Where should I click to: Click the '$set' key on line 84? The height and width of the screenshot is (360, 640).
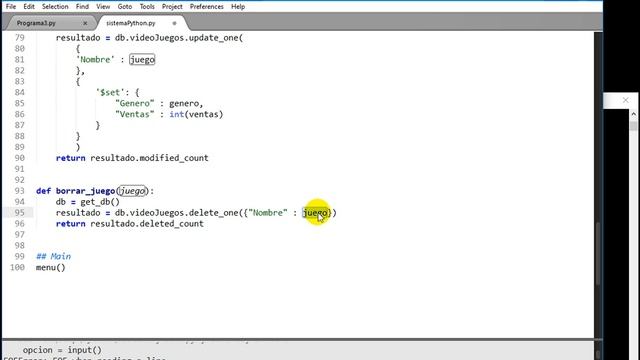[x=110, y=93]
